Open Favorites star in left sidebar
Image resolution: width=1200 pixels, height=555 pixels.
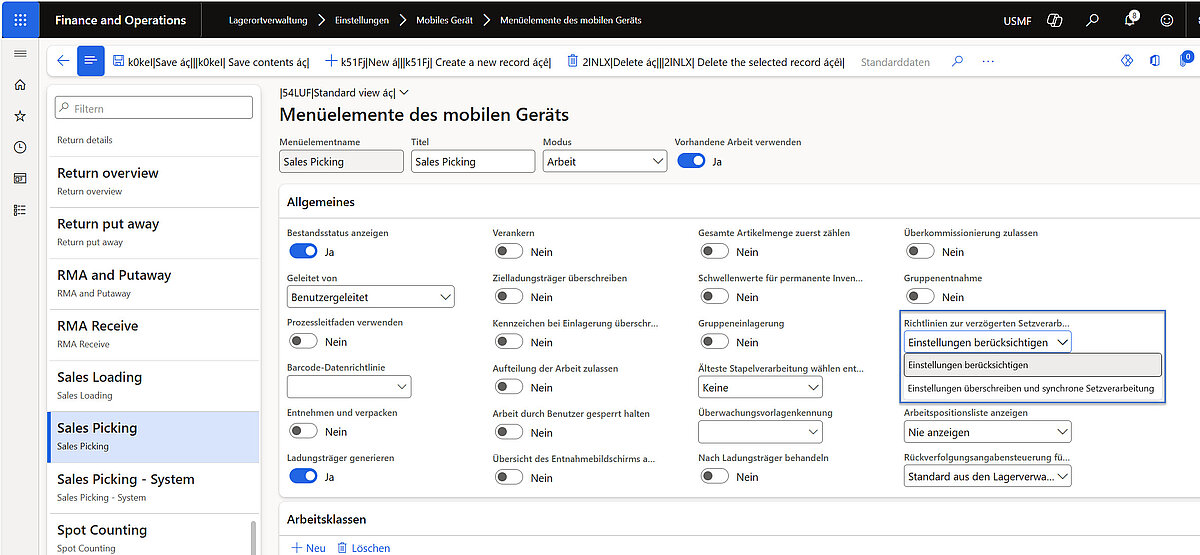click(20, 116)
